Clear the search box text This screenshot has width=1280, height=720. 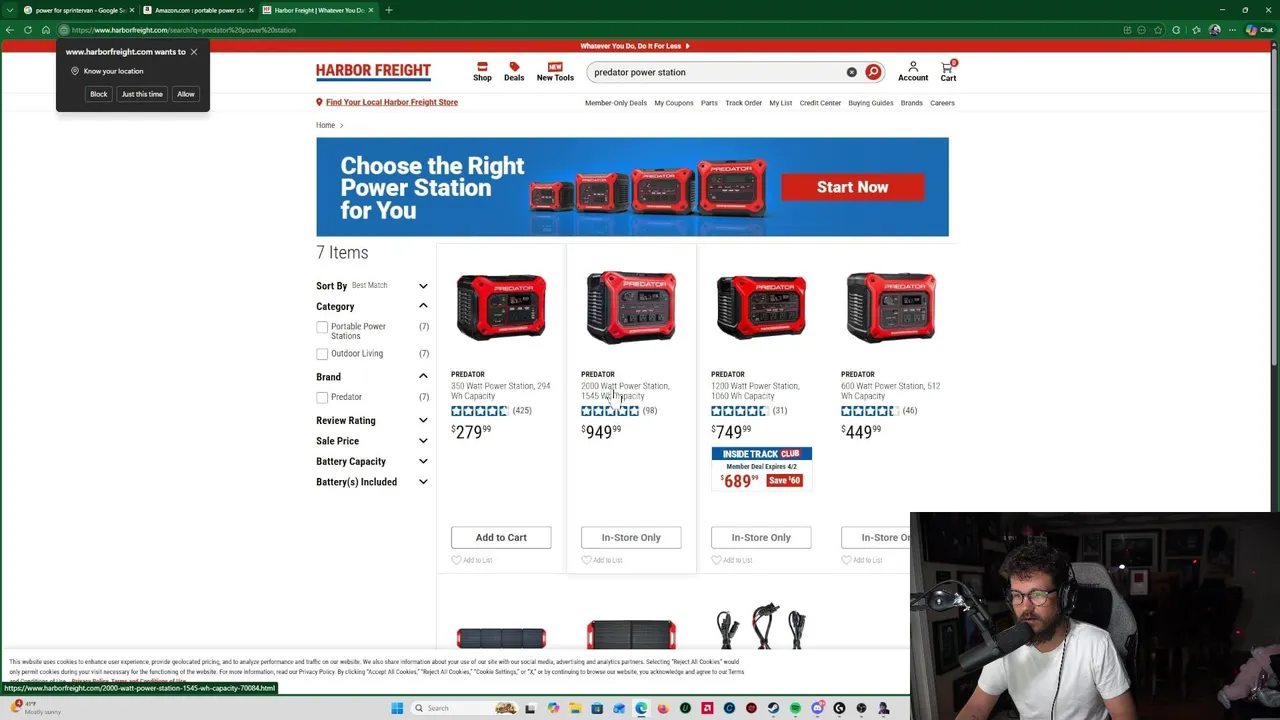pos(851,72)
